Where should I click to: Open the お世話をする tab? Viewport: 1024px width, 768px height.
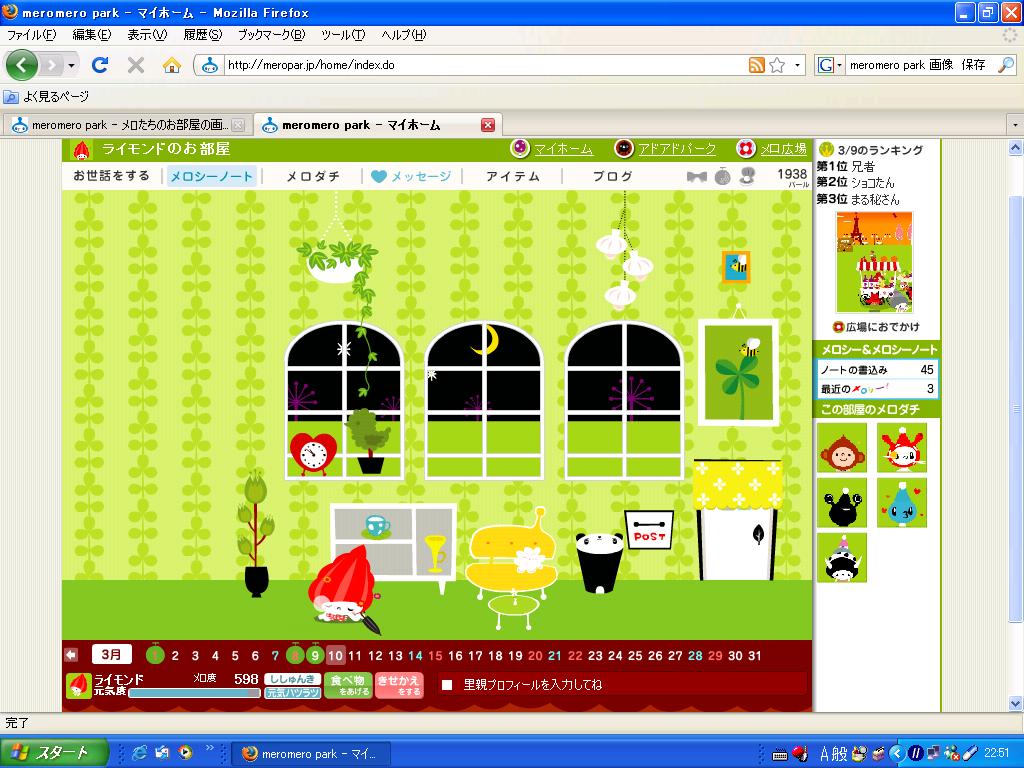[x=111, y=176]
